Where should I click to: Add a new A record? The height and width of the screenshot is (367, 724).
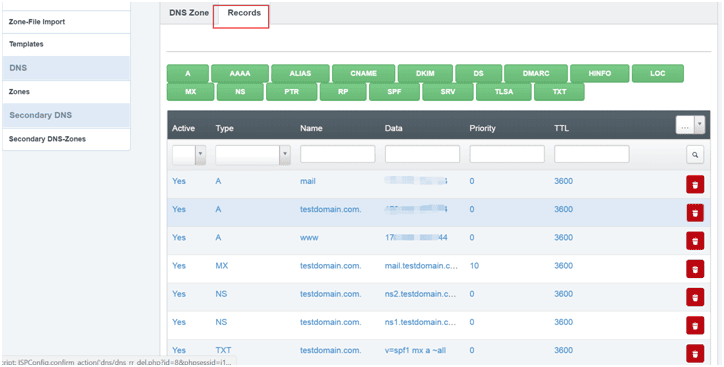click(187, 73)
